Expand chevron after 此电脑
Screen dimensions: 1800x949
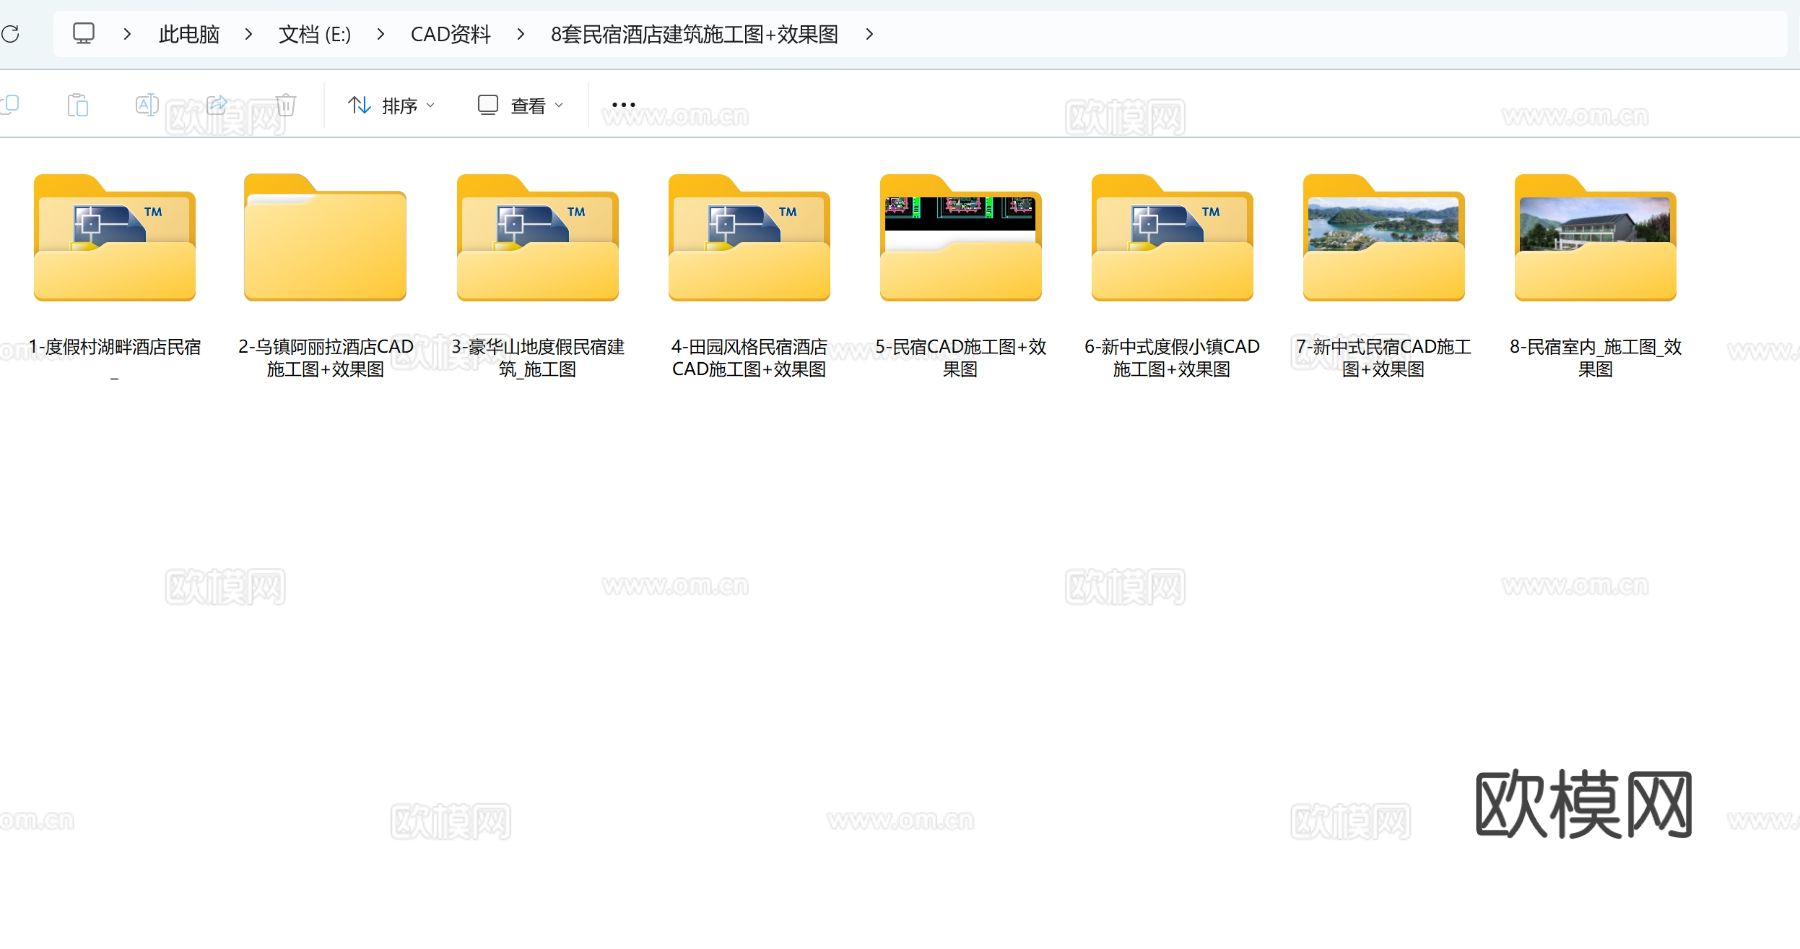[x=249, y=34]
